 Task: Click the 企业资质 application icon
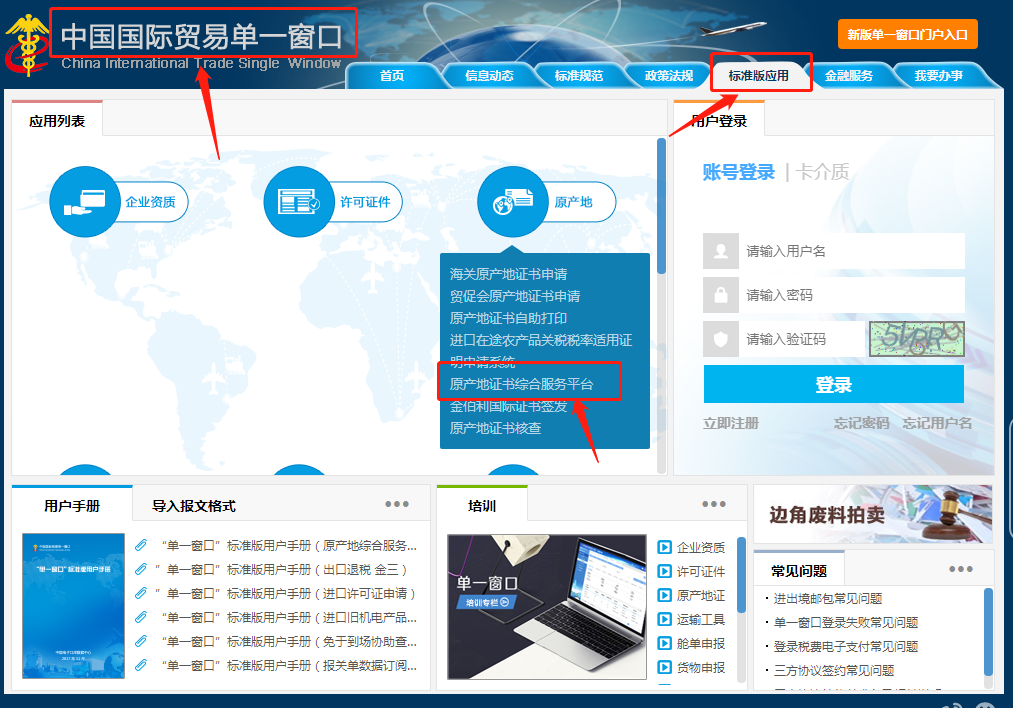[x=85, y=202]
